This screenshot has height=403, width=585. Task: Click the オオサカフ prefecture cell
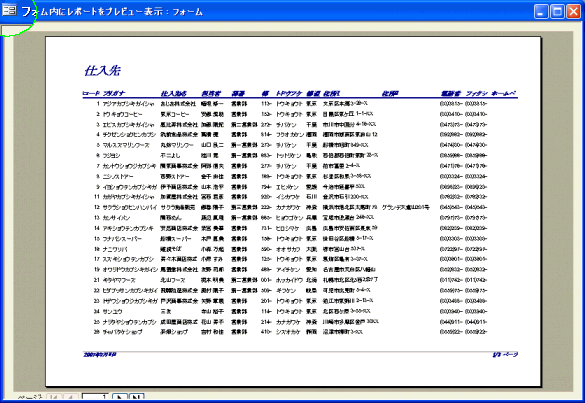(288, 249)
